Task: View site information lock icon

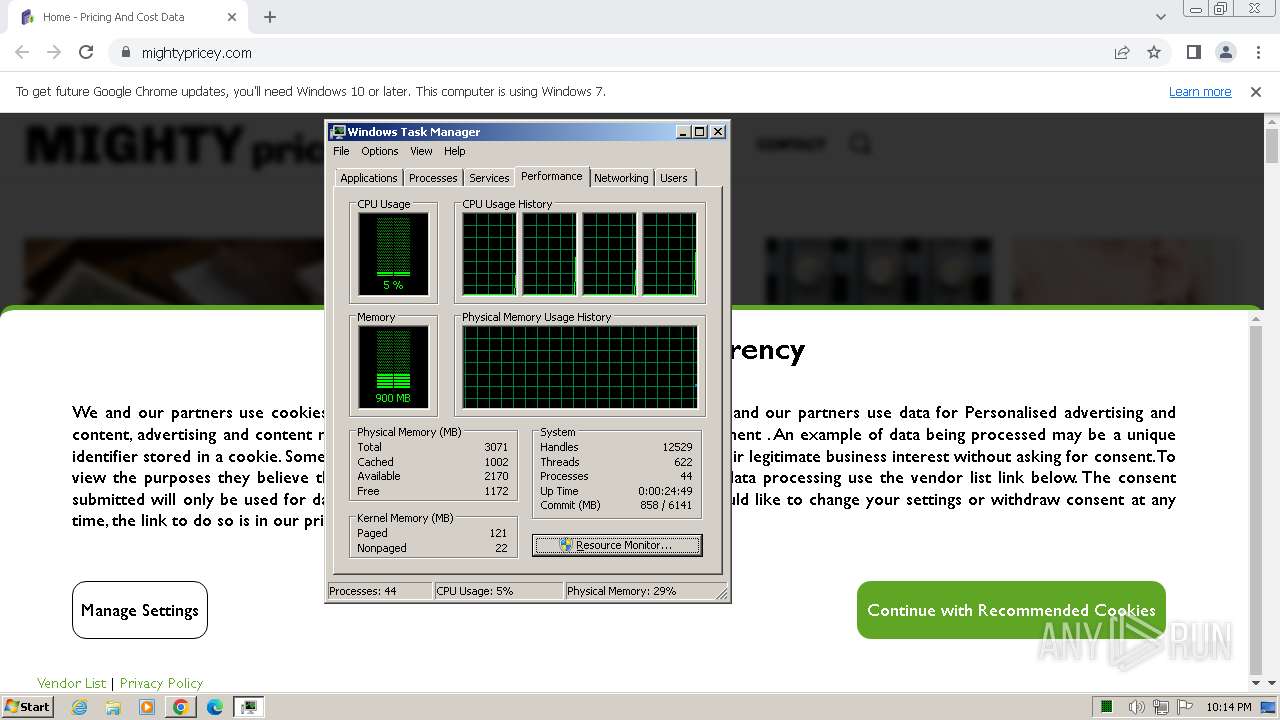Action: tap(125, 53)
